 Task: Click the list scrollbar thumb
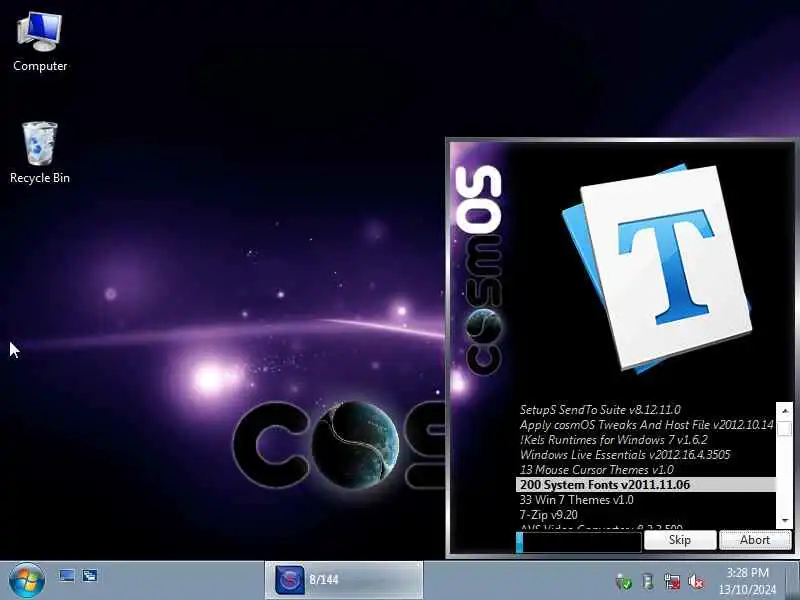pyautogui.click(x=785, y=428)
